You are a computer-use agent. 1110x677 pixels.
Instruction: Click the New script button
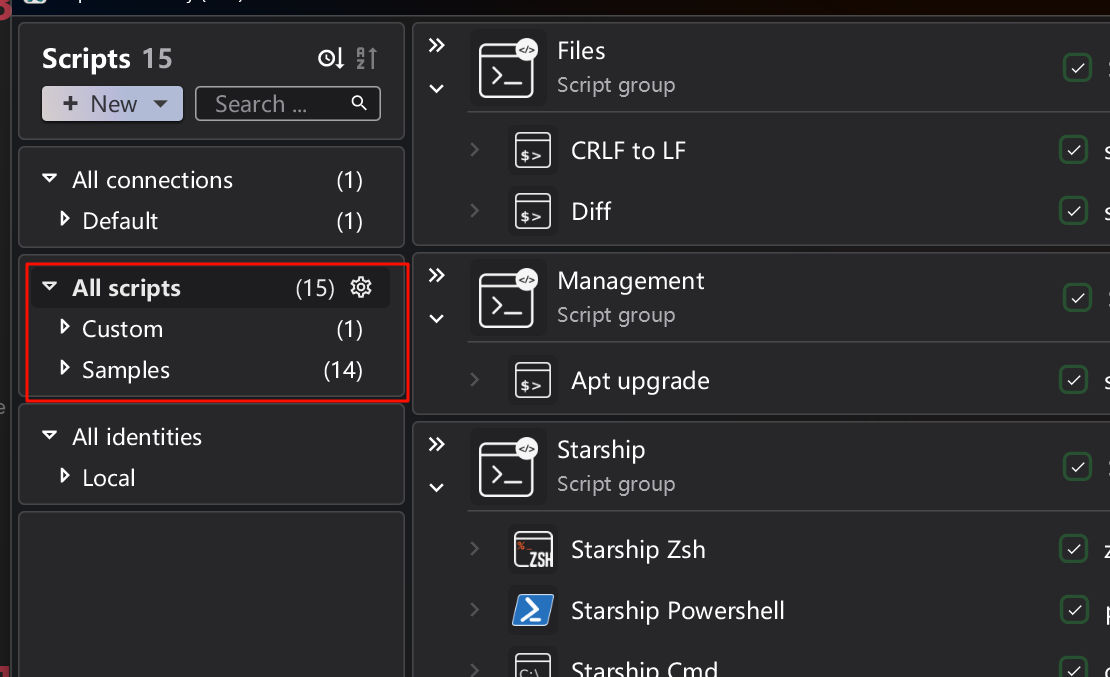coord(100,104)
